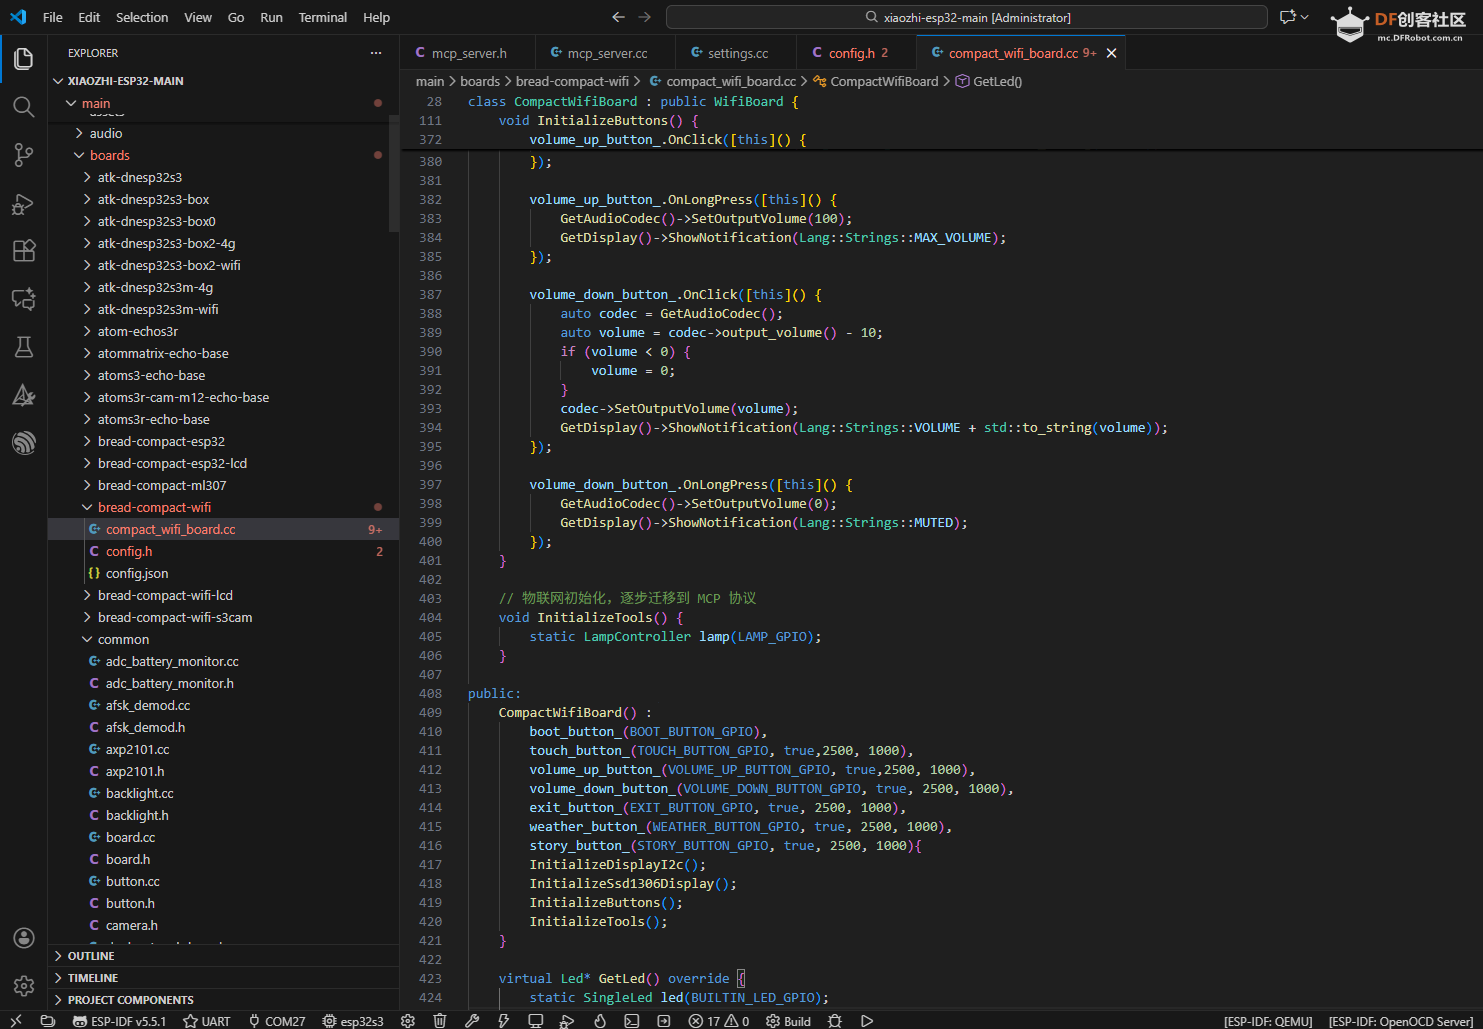The image size is (1483, 1029).
Task: Open the ESP-IDF Espressif sidebar icon
Action: point(24,442)
